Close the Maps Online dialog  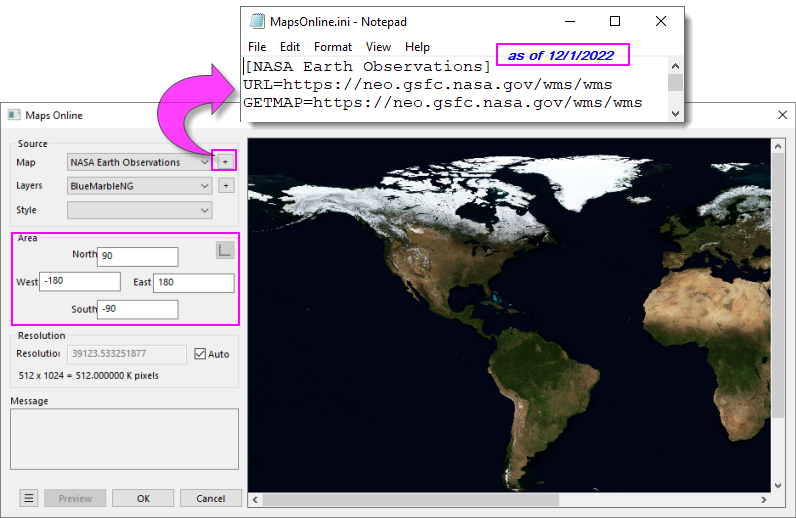781,115
